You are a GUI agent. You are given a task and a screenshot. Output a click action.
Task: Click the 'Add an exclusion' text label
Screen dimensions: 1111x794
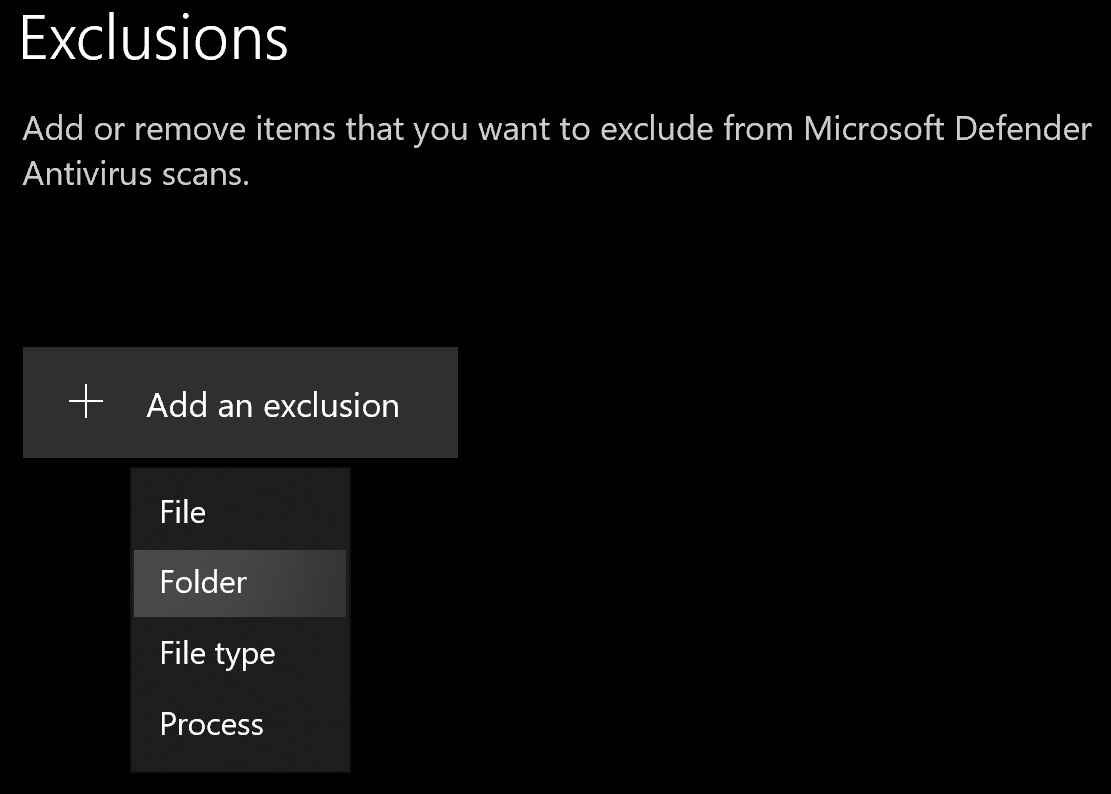[x=273, y=405]
